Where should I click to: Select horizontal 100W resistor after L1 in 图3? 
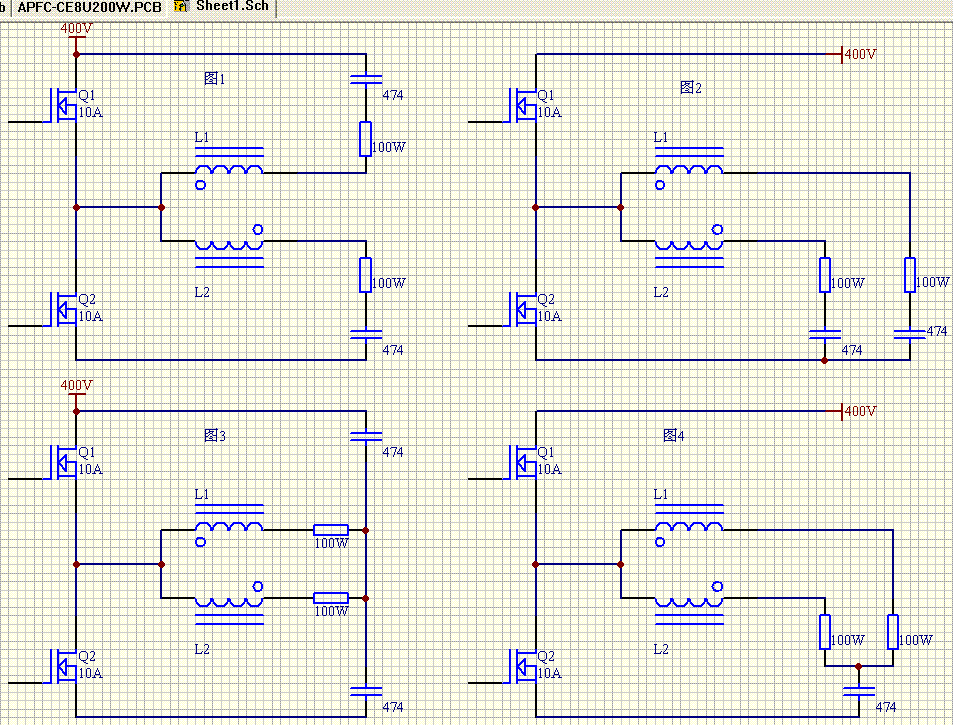coord(331,530)
